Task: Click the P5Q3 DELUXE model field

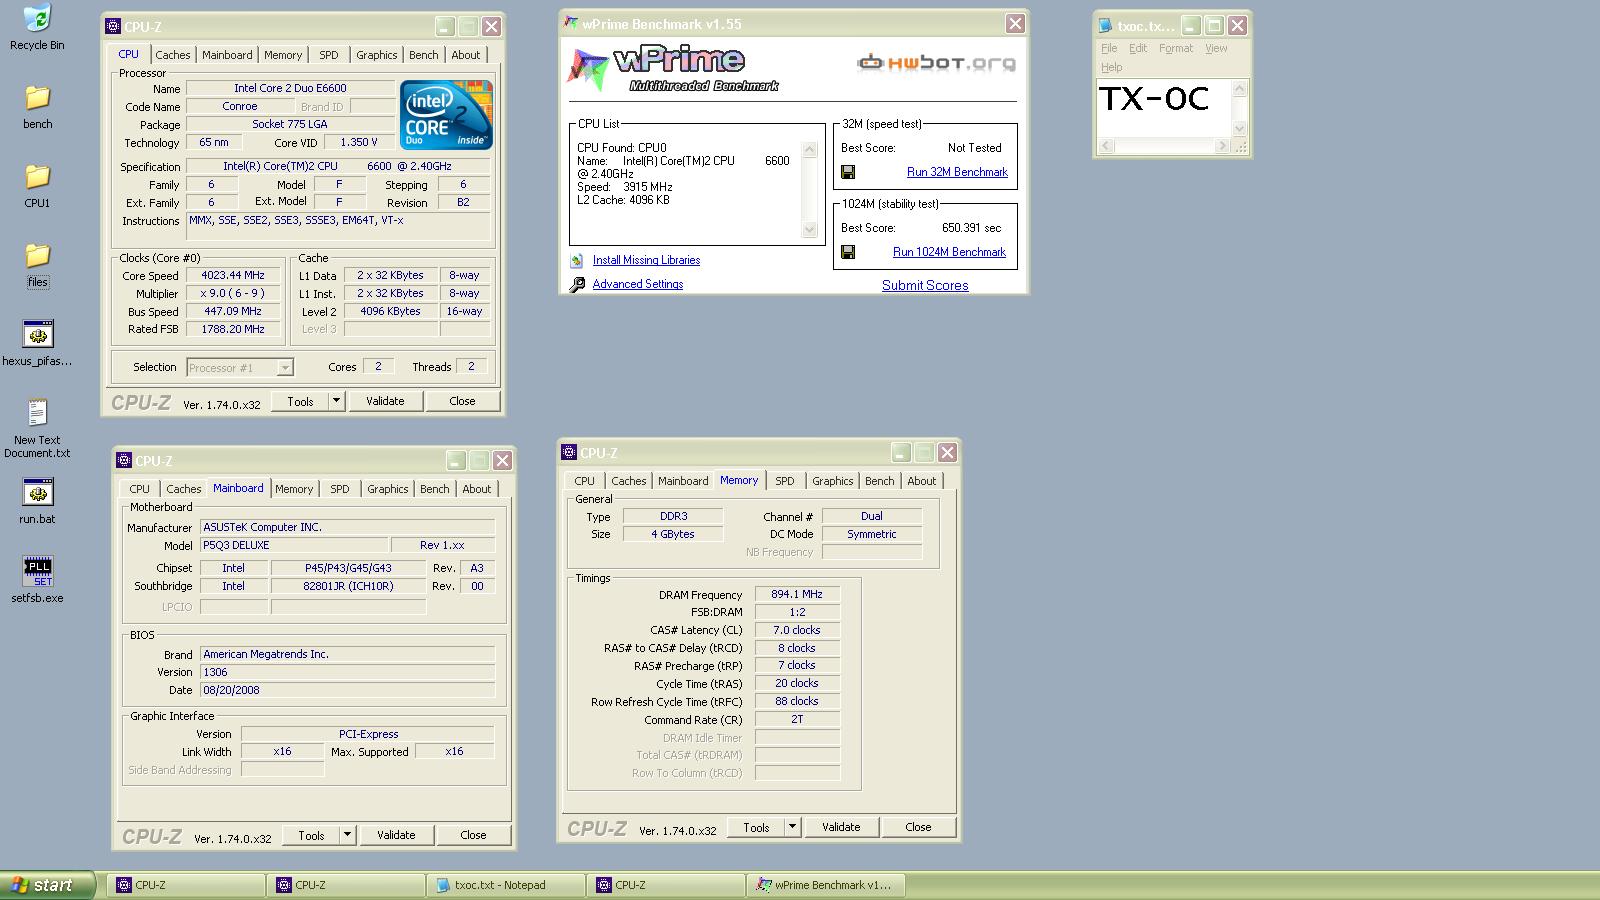Action: click(293, 545)
